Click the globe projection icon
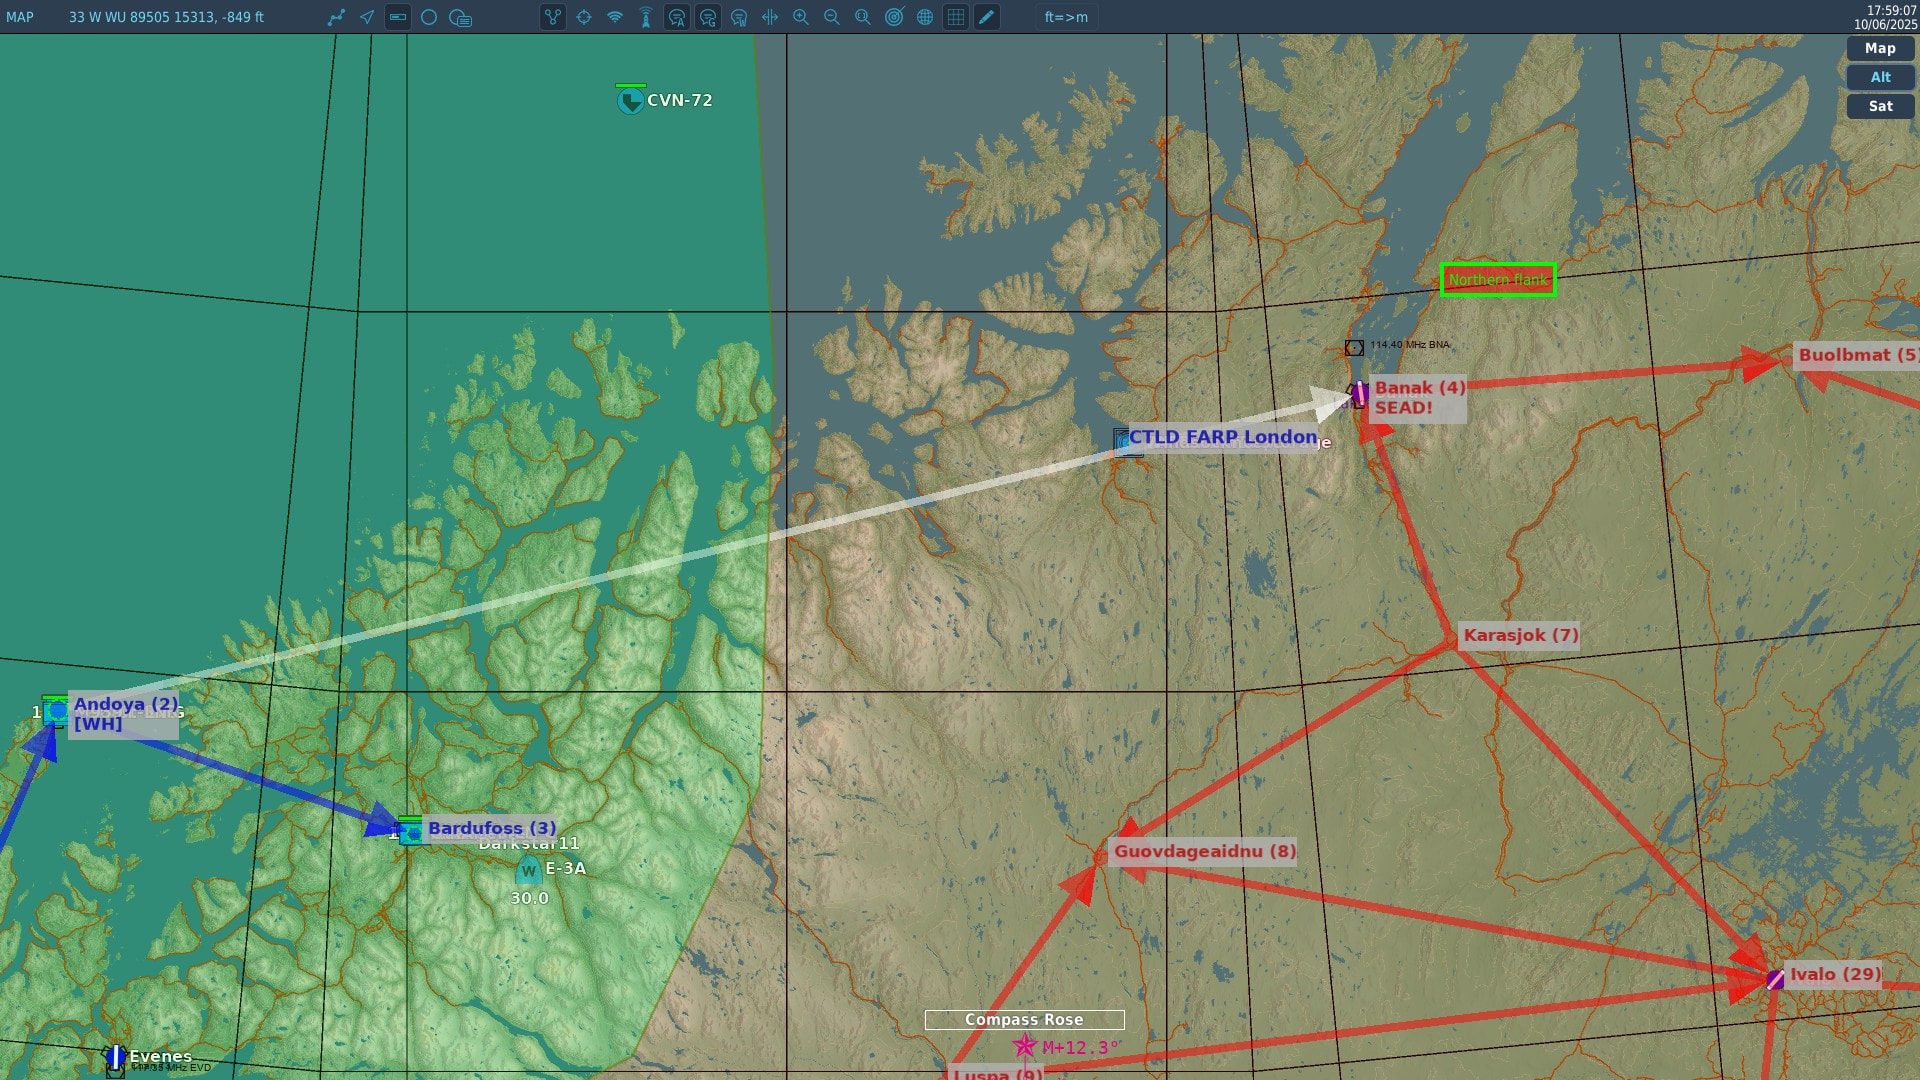This screenshot has height=1080, width=1920. coord(925,17)
